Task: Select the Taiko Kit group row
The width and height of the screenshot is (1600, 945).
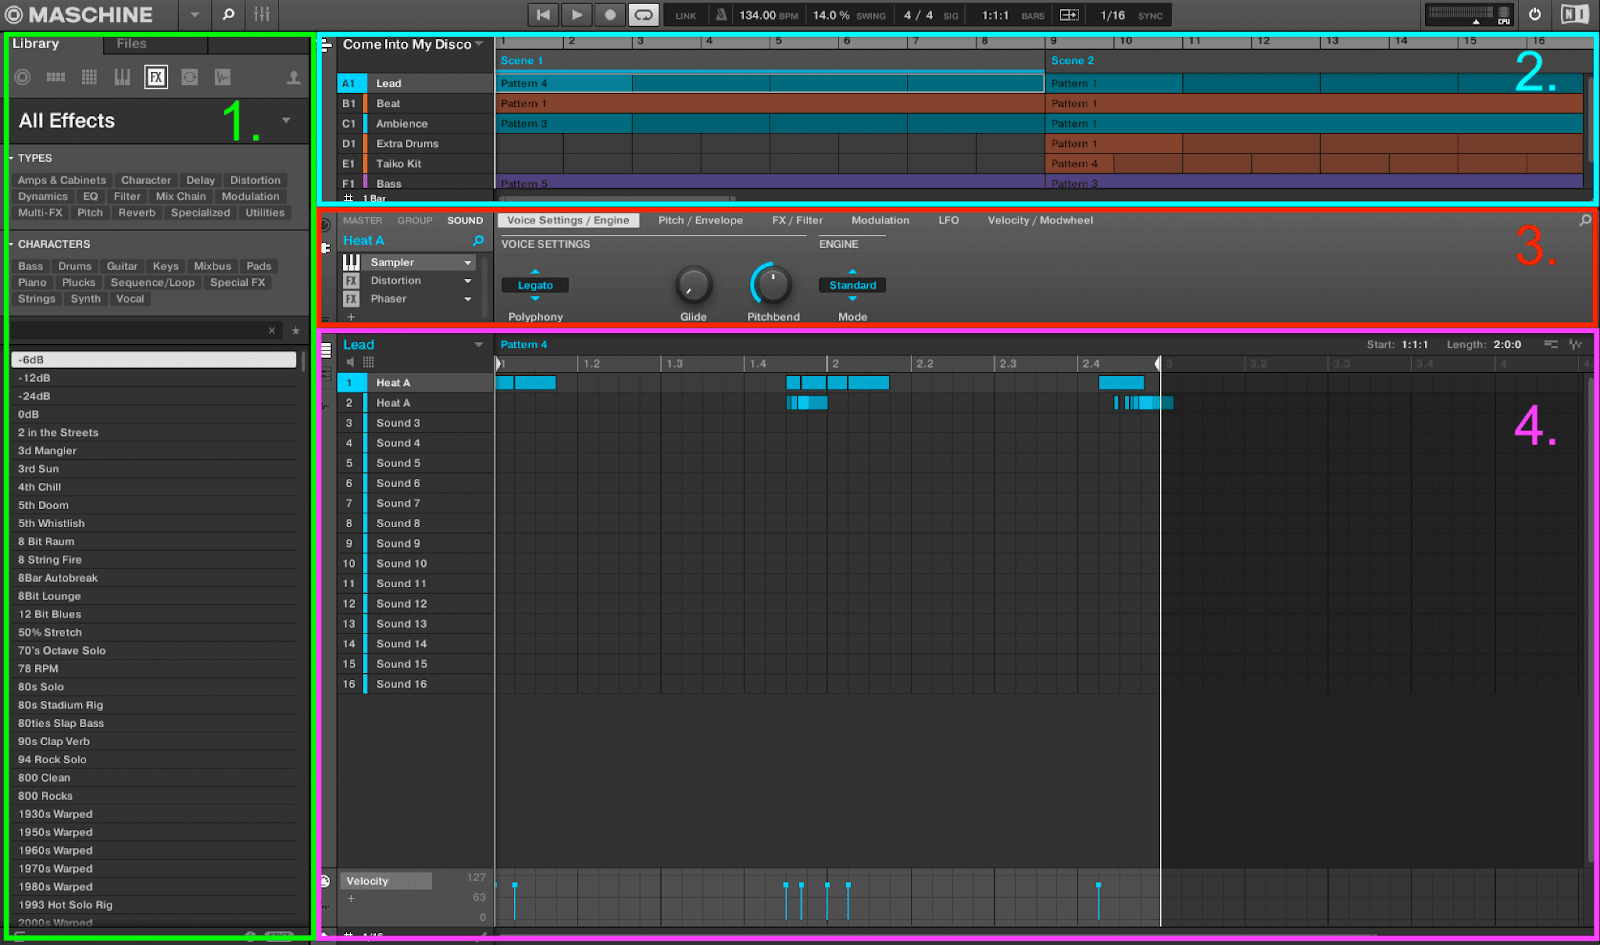Action: [x=414, y=164]
